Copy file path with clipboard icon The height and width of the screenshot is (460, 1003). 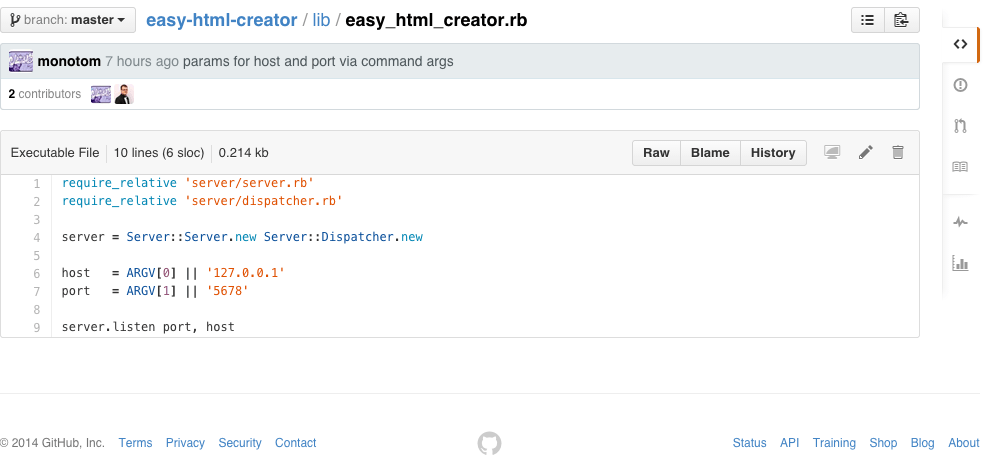[901, 20]
